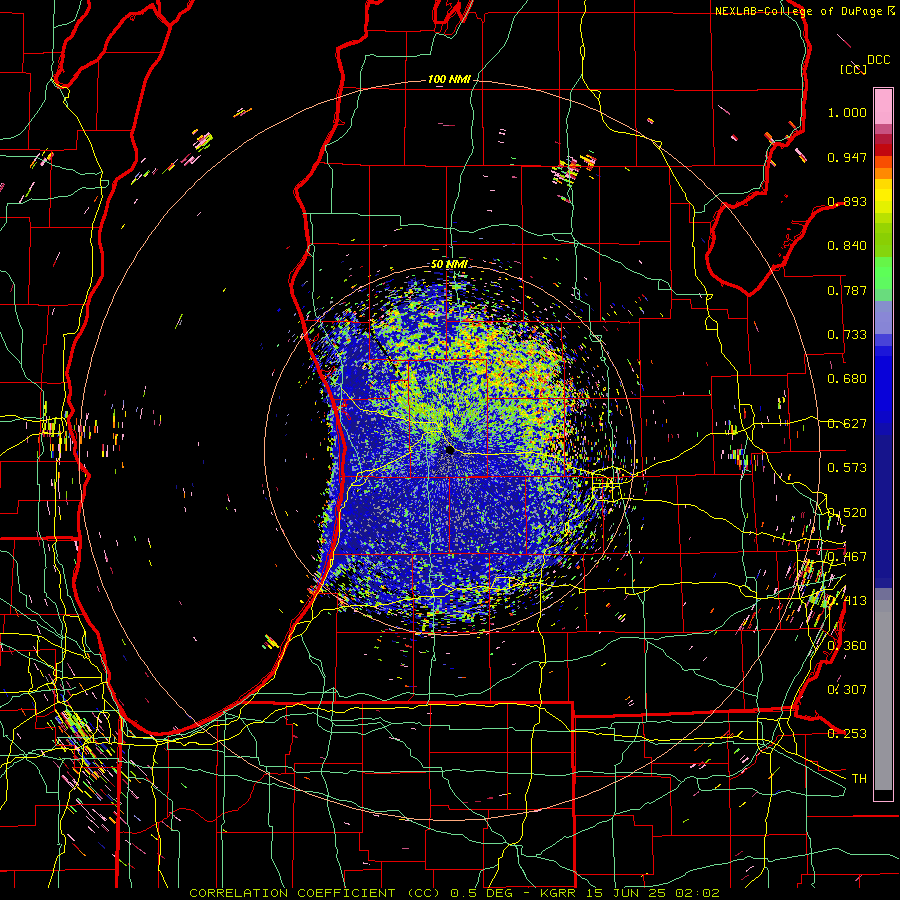Pick the lavender segment of the color bar
This screenshot has width=900, height=900.
883,317
